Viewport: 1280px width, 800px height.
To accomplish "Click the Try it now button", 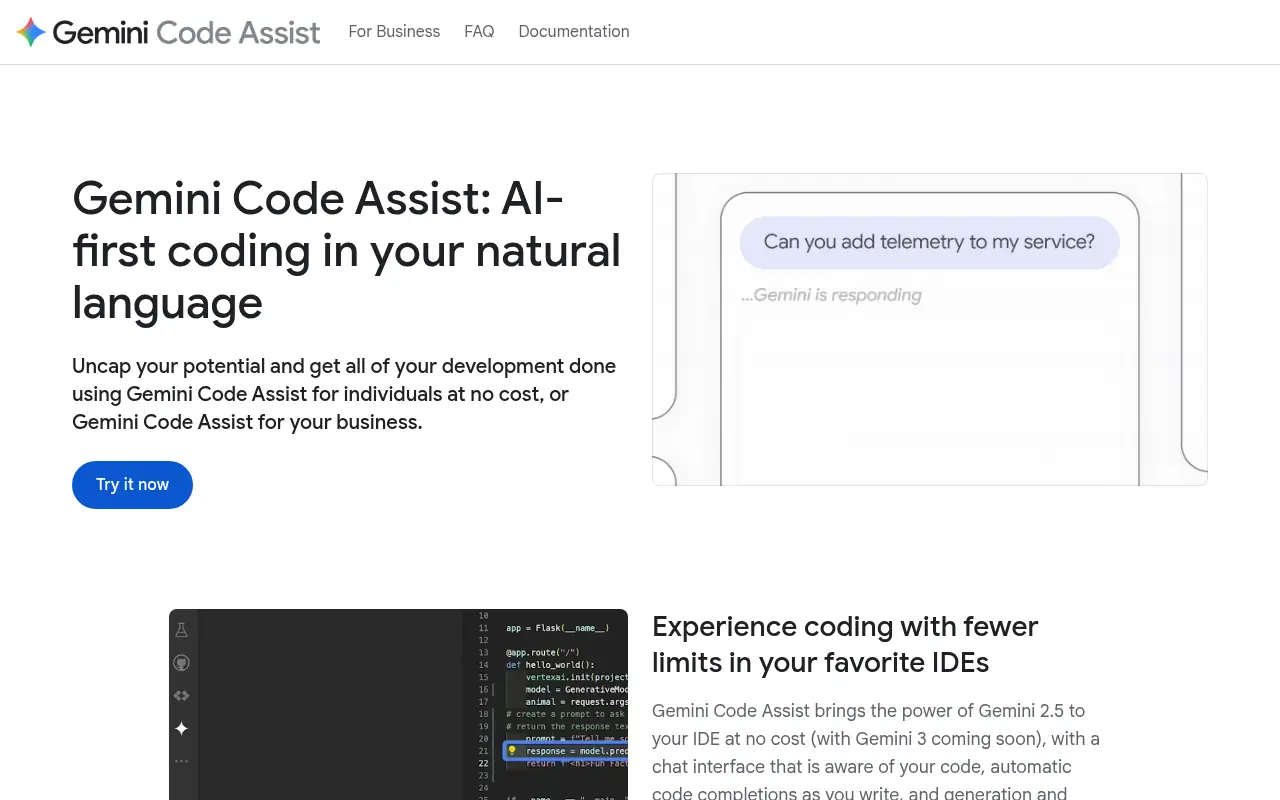I will [132, 485].
